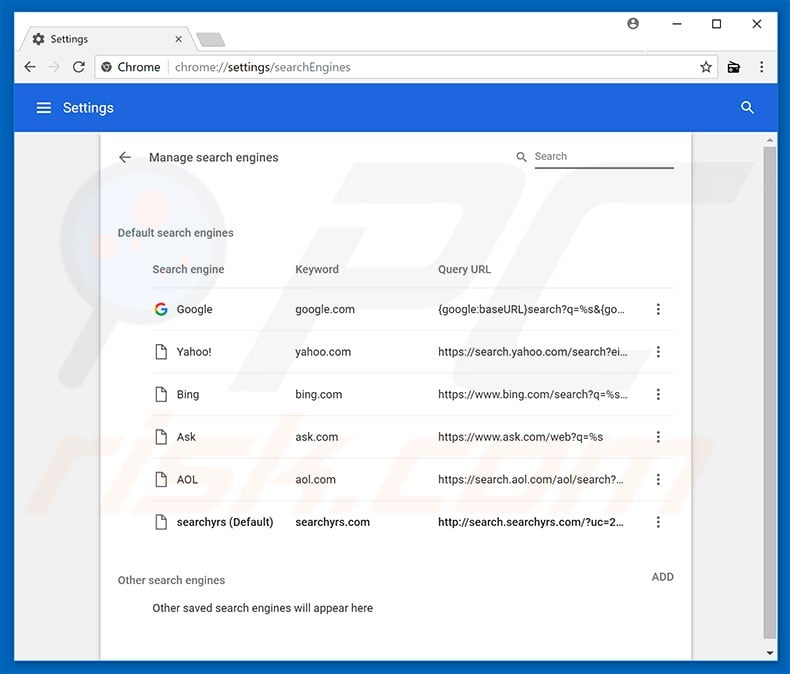The image size is (790, 674).
Task: Click the magnifier icon in blue Settings bar
Action: tap(747, 107)
